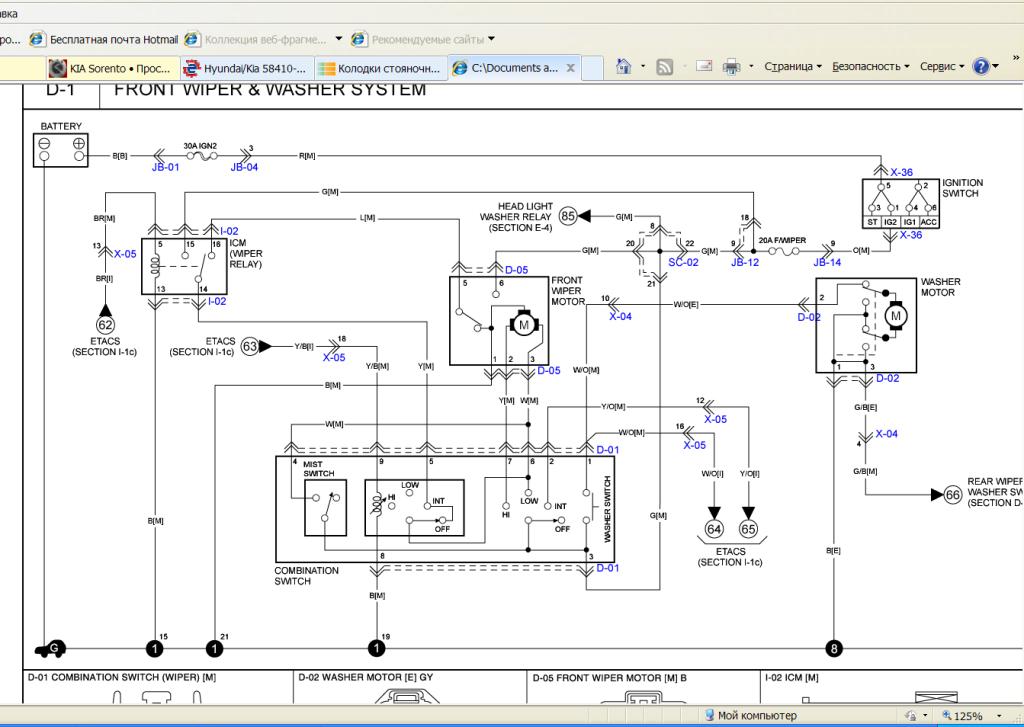Image resolution: width=1024 pixels, height=727 pixels.
Task: Click the RSS feeds icon
Action: pos(664,67)
